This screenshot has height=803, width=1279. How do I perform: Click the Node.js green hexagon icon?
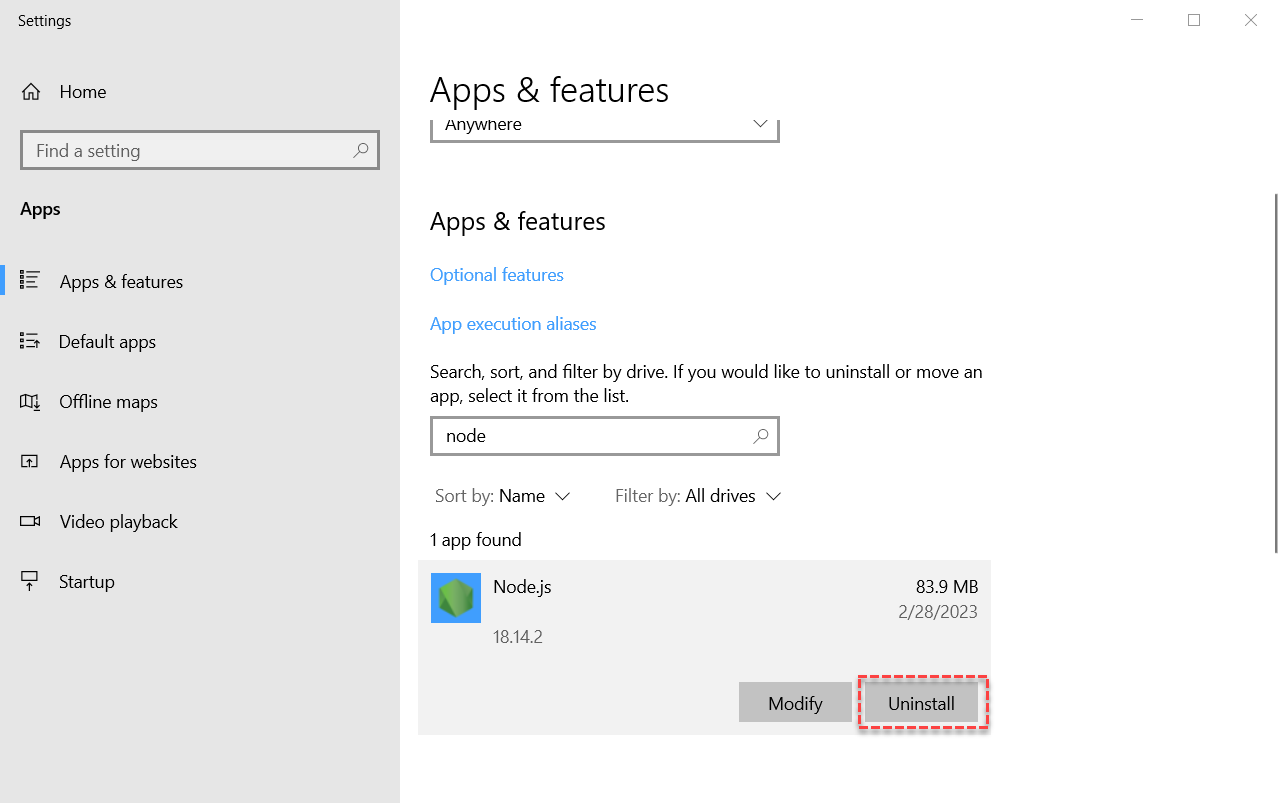point(456,598)
